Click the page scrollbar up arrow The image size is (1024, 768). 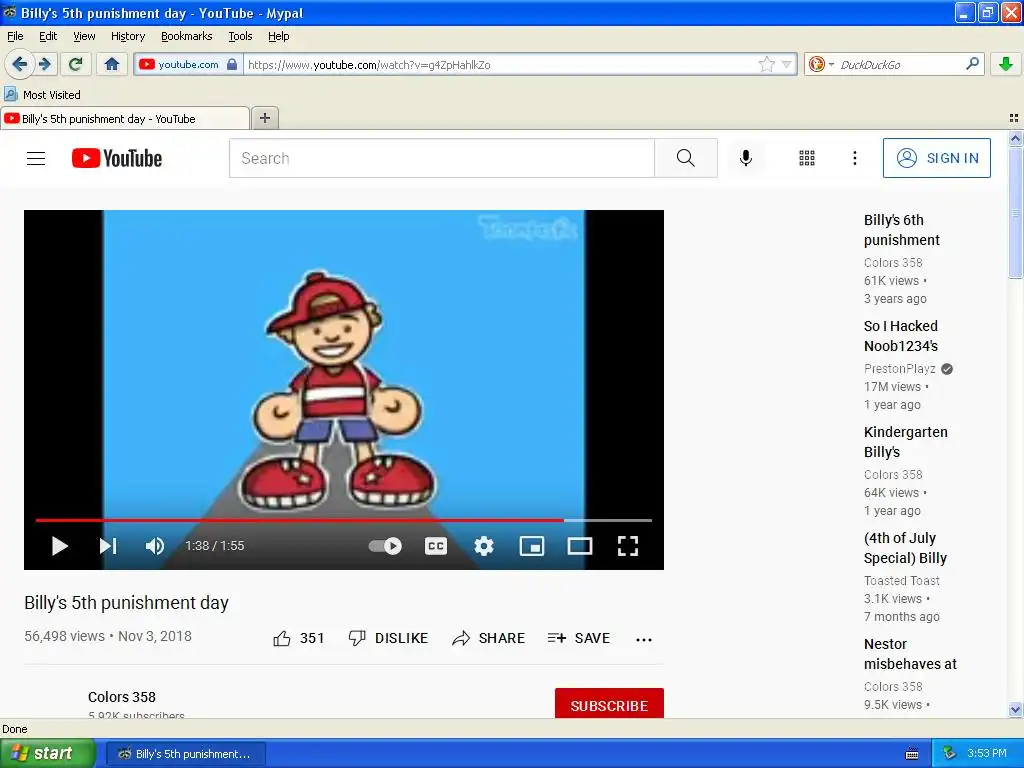point(1015,138)
